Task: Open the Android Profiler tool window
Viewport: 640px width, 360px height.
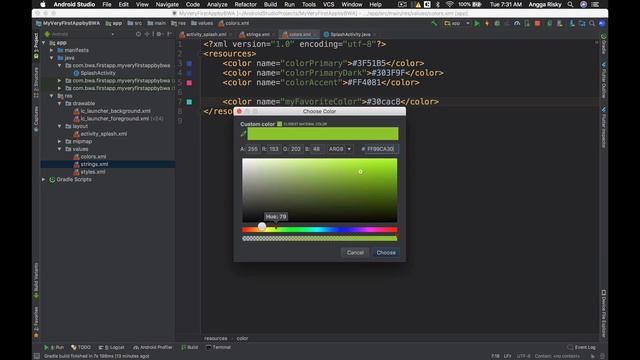Action: click(x=153, y=347)
